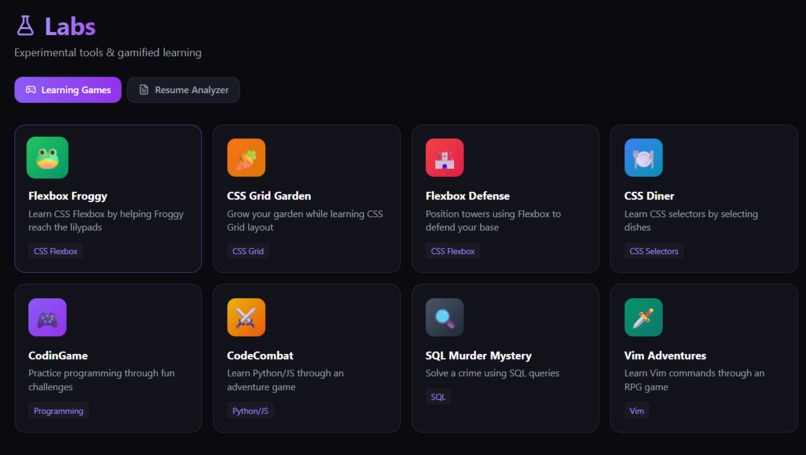
Task: Click the CSS Selectors tag
Action: (654, 251)
